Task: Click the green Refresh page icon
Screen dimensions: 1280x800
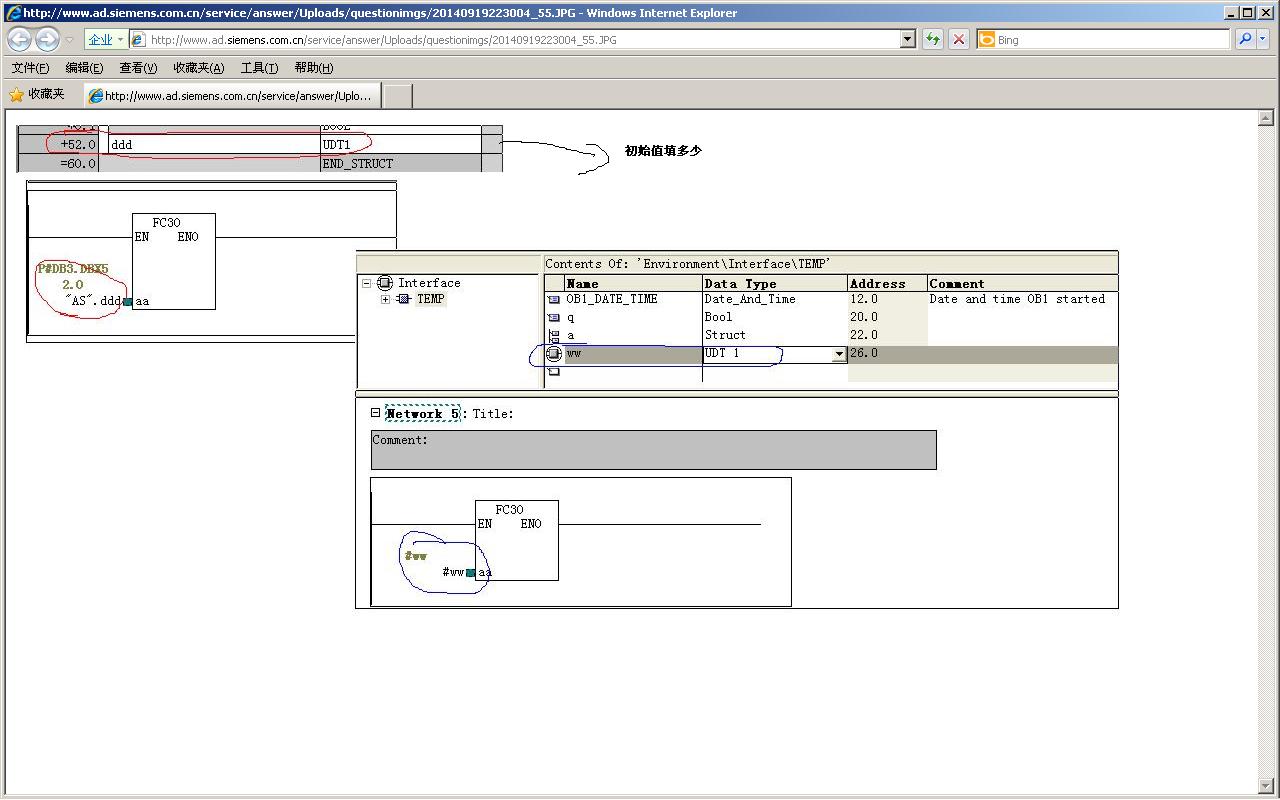Action: click(933, 39)
